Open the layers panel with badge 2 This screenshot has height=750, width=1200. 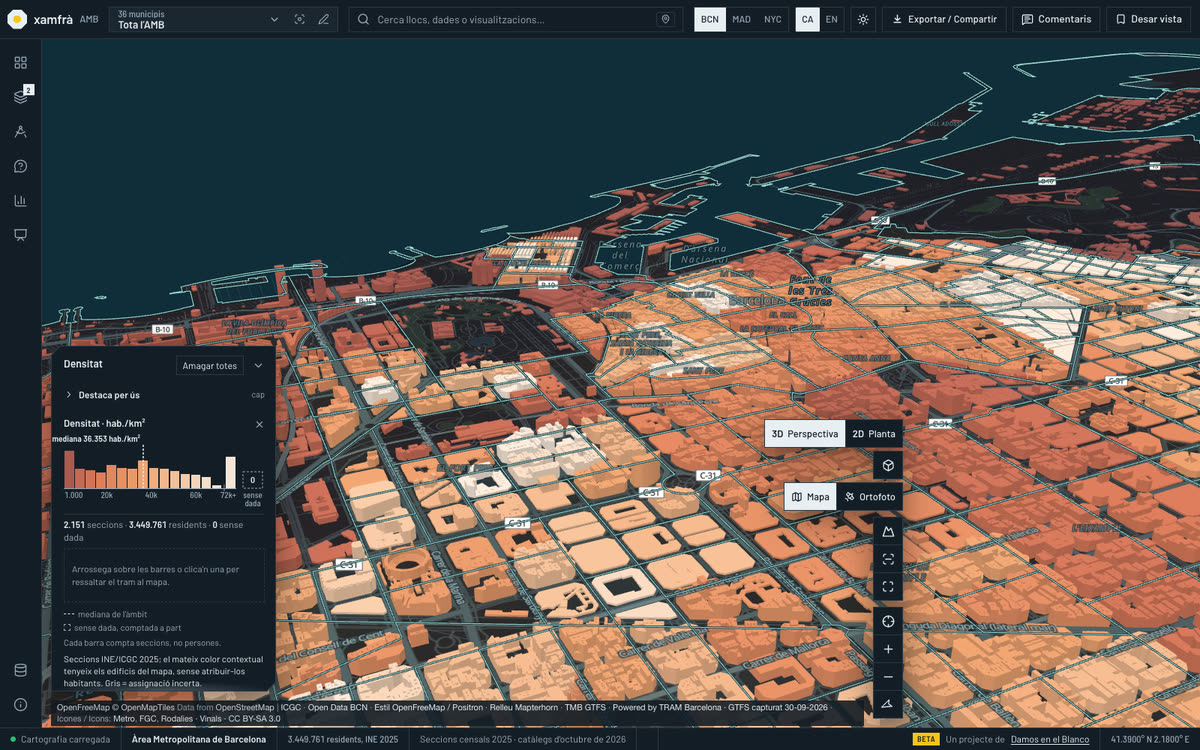20,97
